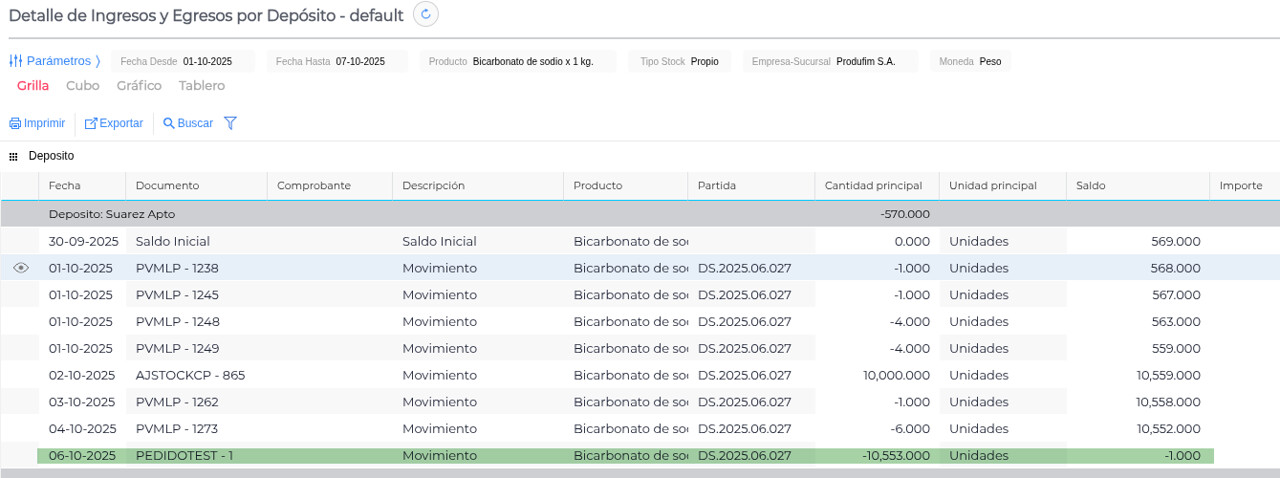Click the grid grouping icon beside Deposito
Viewport: 1280px width, 478px height.
pos(14,157)
